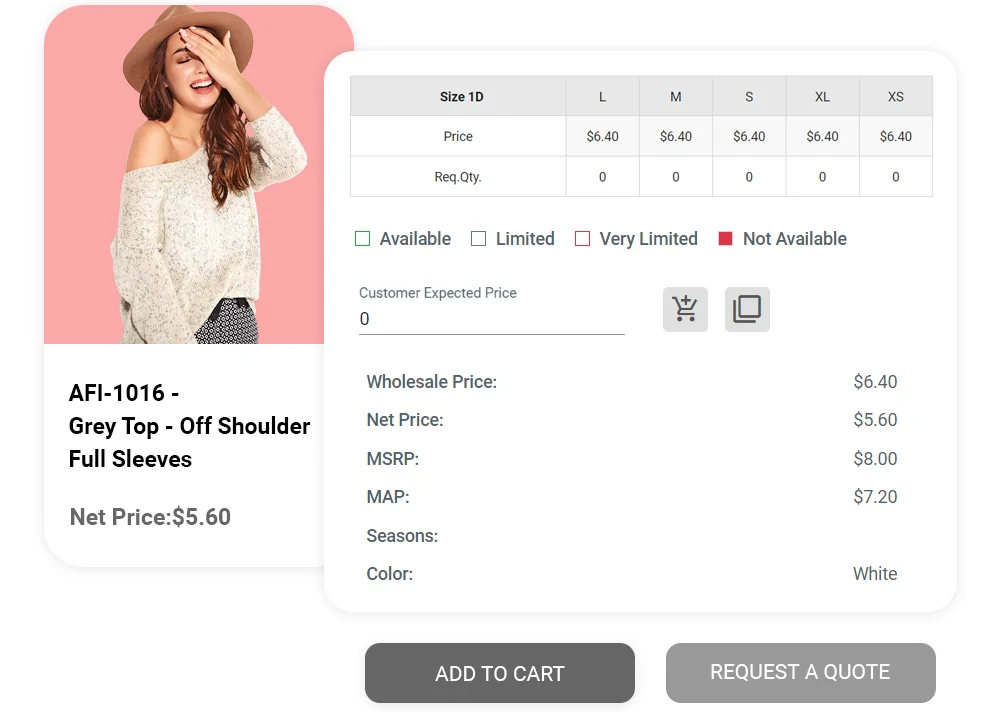Screen dimensions: 1000x713
Task: Select the Req.Qty. cell for size M
Action: (676, 177)
